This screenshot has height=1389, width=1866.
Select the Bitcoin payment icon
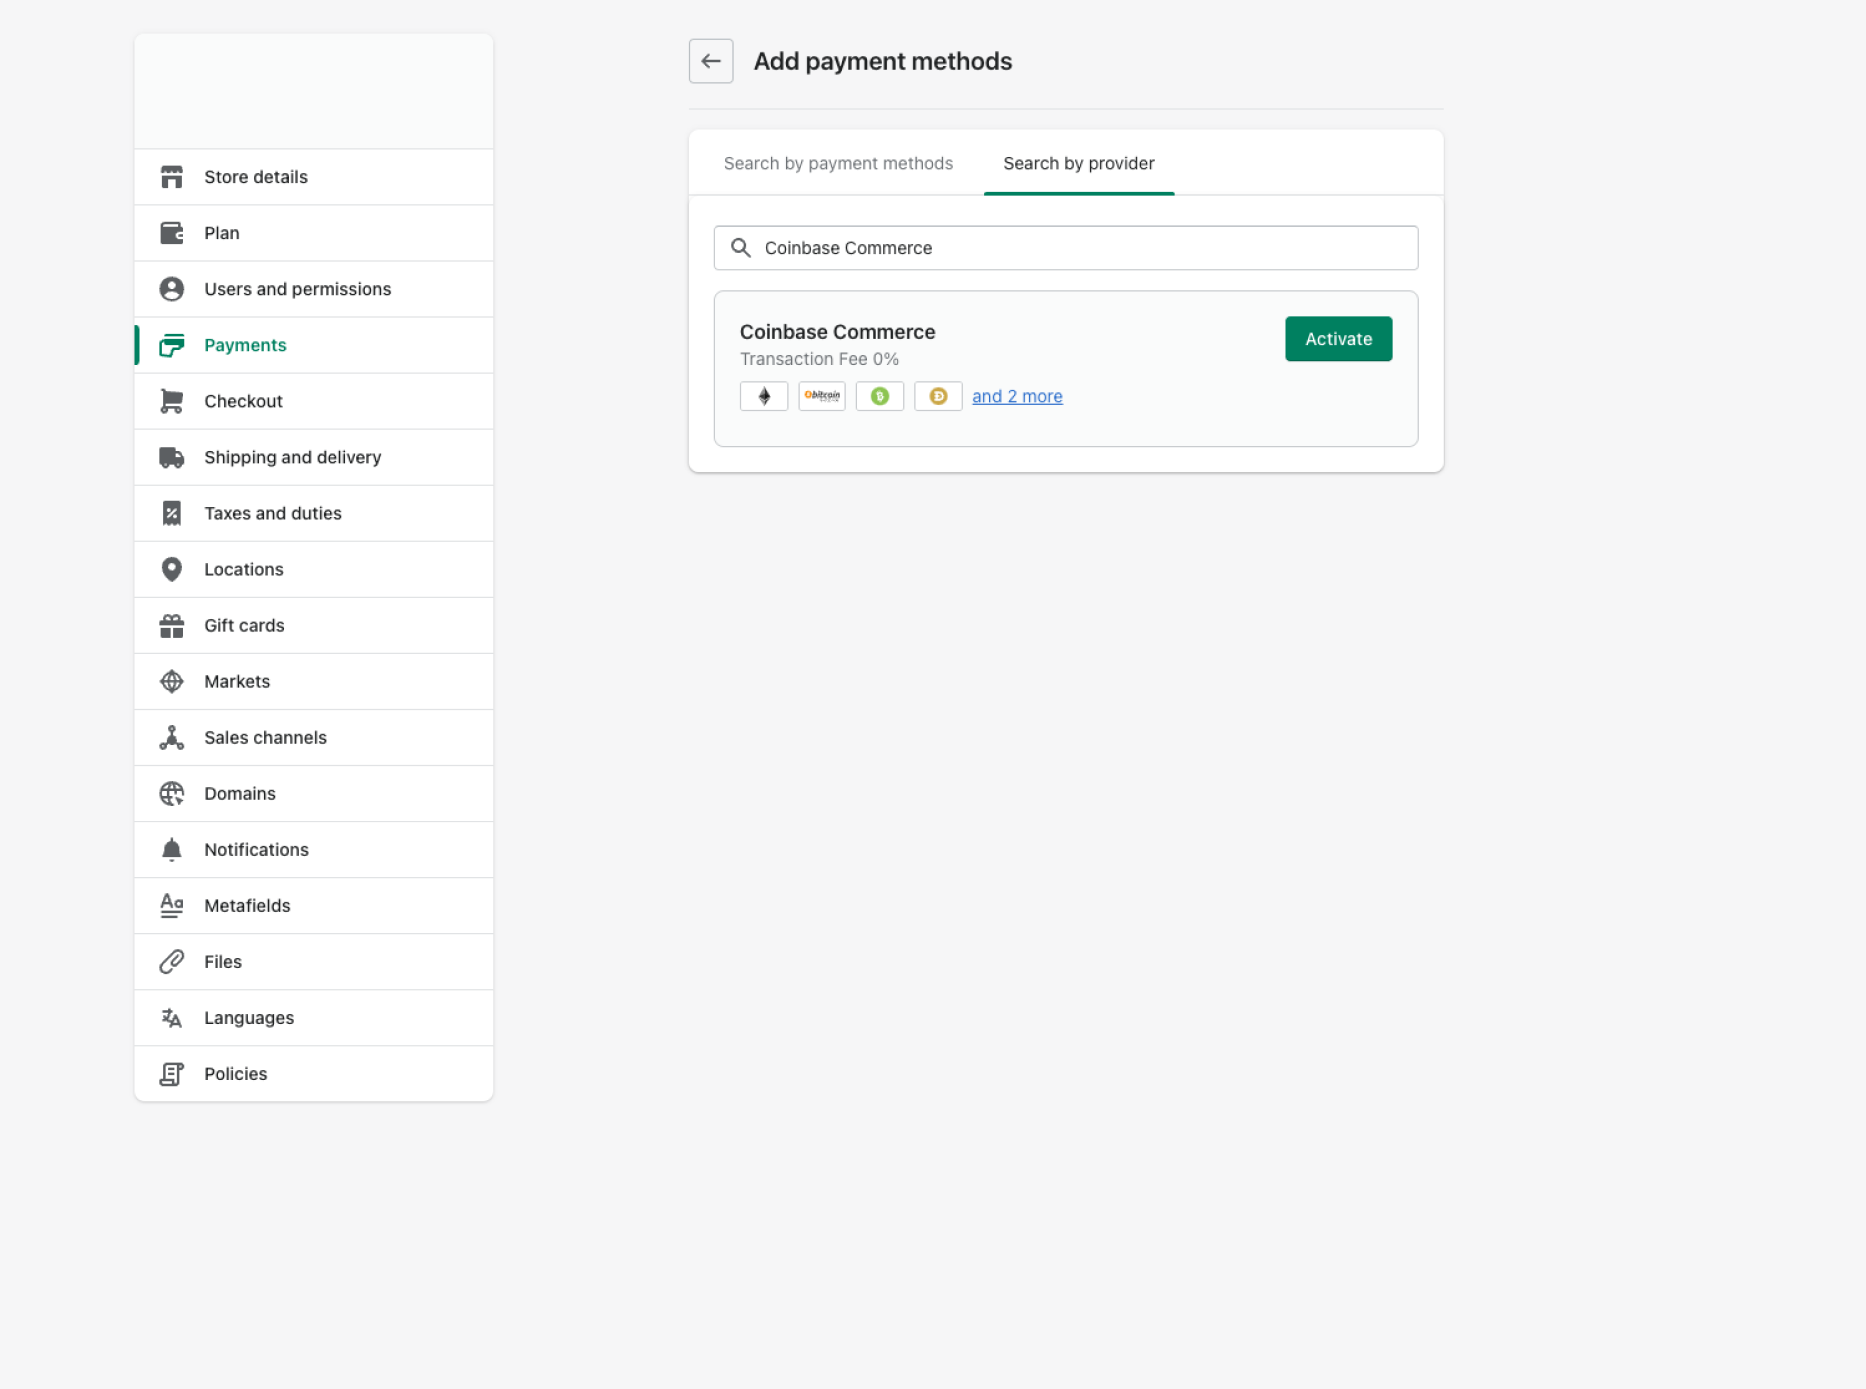(821, 396)
